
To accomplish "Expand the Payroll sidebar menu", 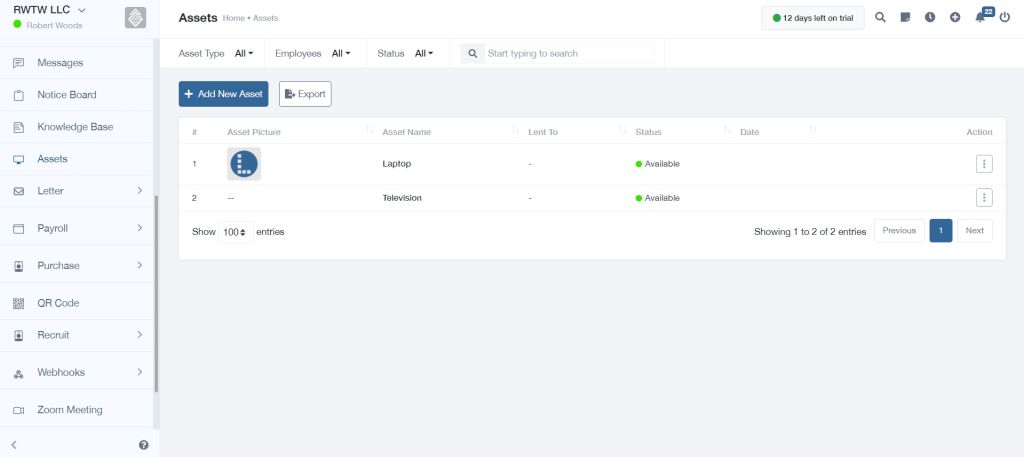I will 77,228.
